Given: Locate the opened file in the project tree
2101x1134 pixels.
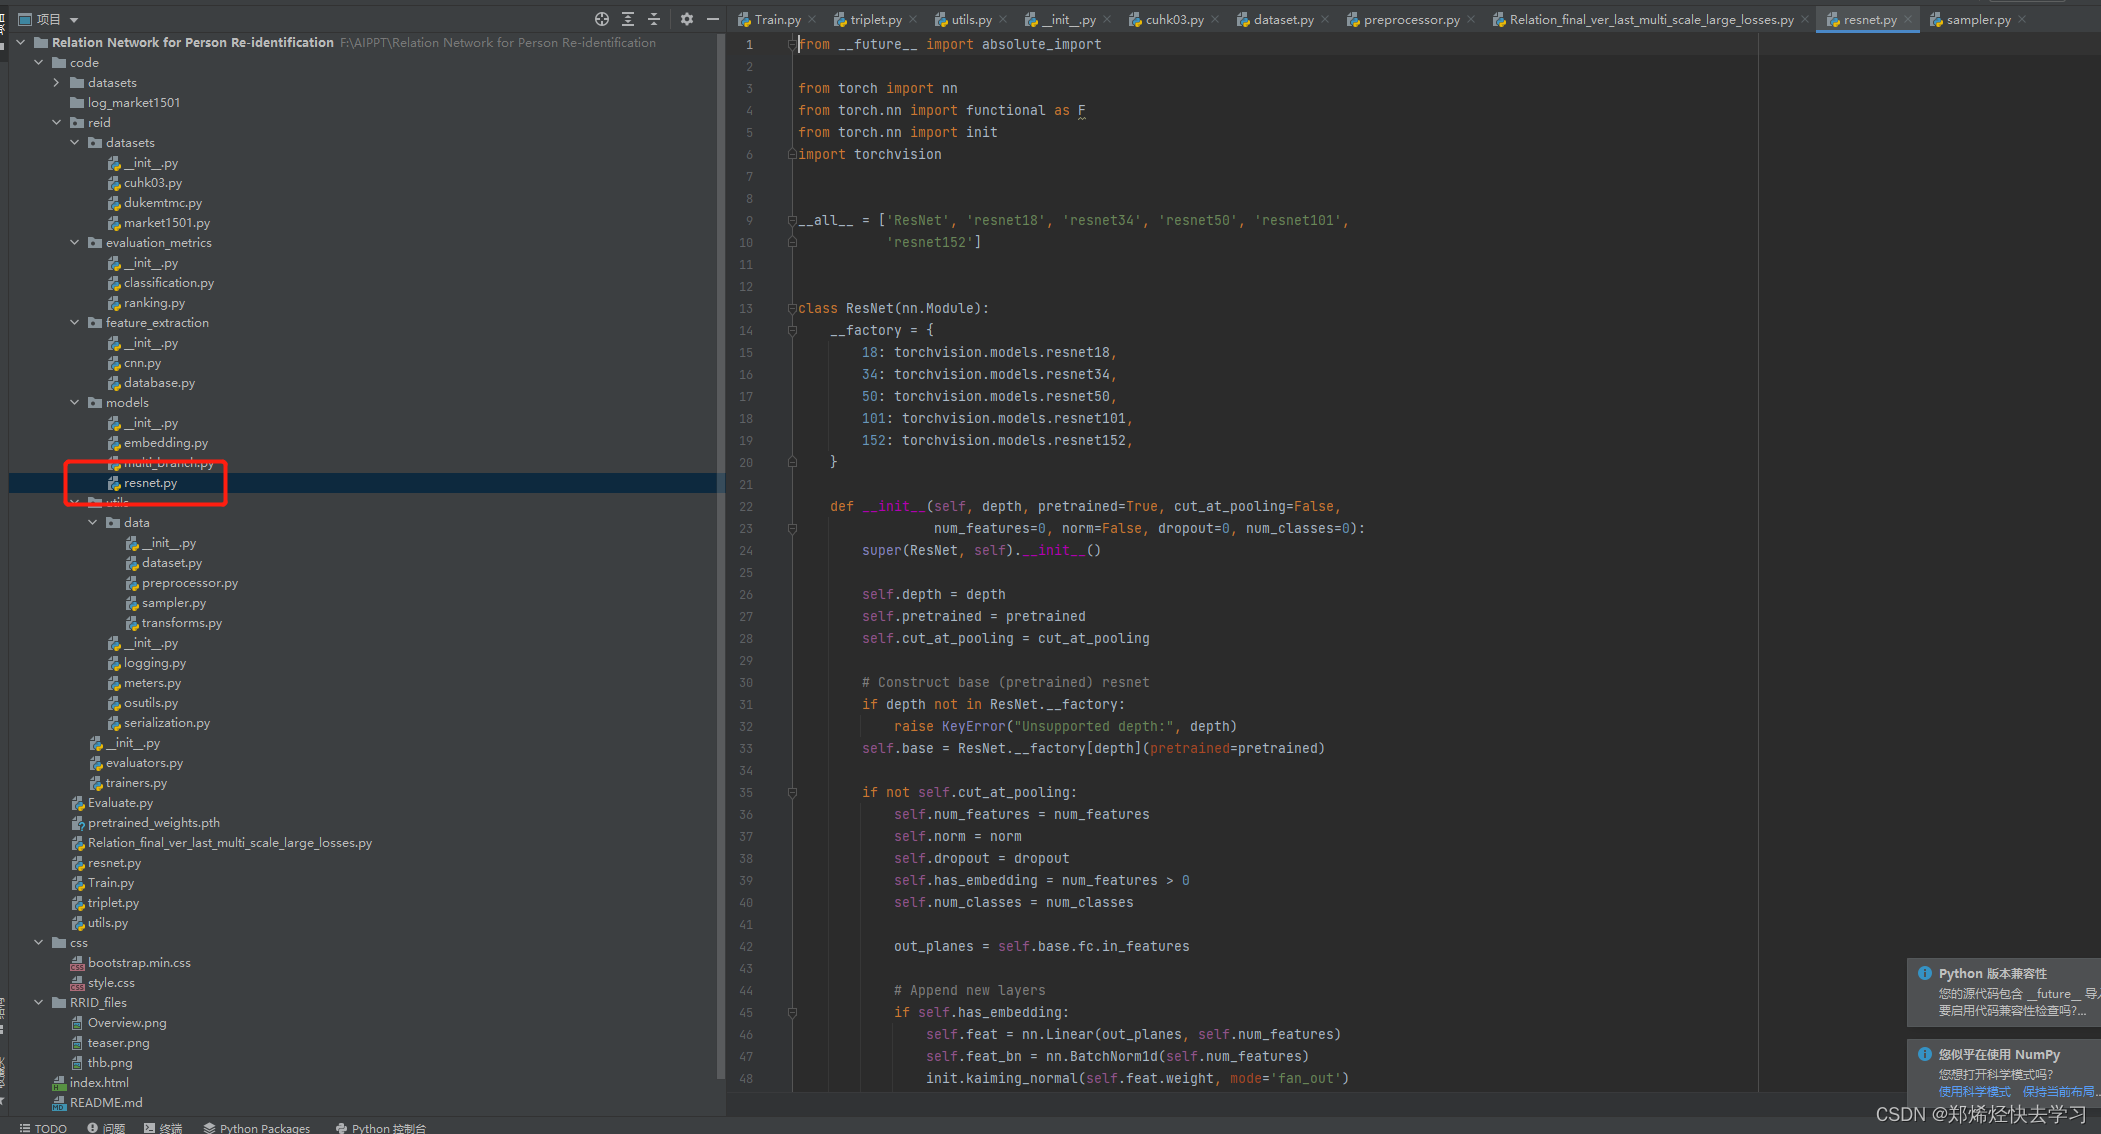Looking at the screenshot, I should tap(601, 19).
